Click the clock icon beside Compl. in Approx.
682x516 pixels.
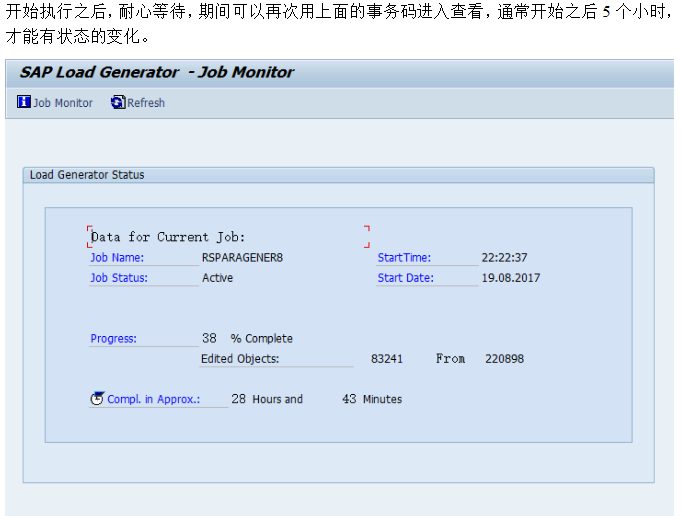(97, 398)
